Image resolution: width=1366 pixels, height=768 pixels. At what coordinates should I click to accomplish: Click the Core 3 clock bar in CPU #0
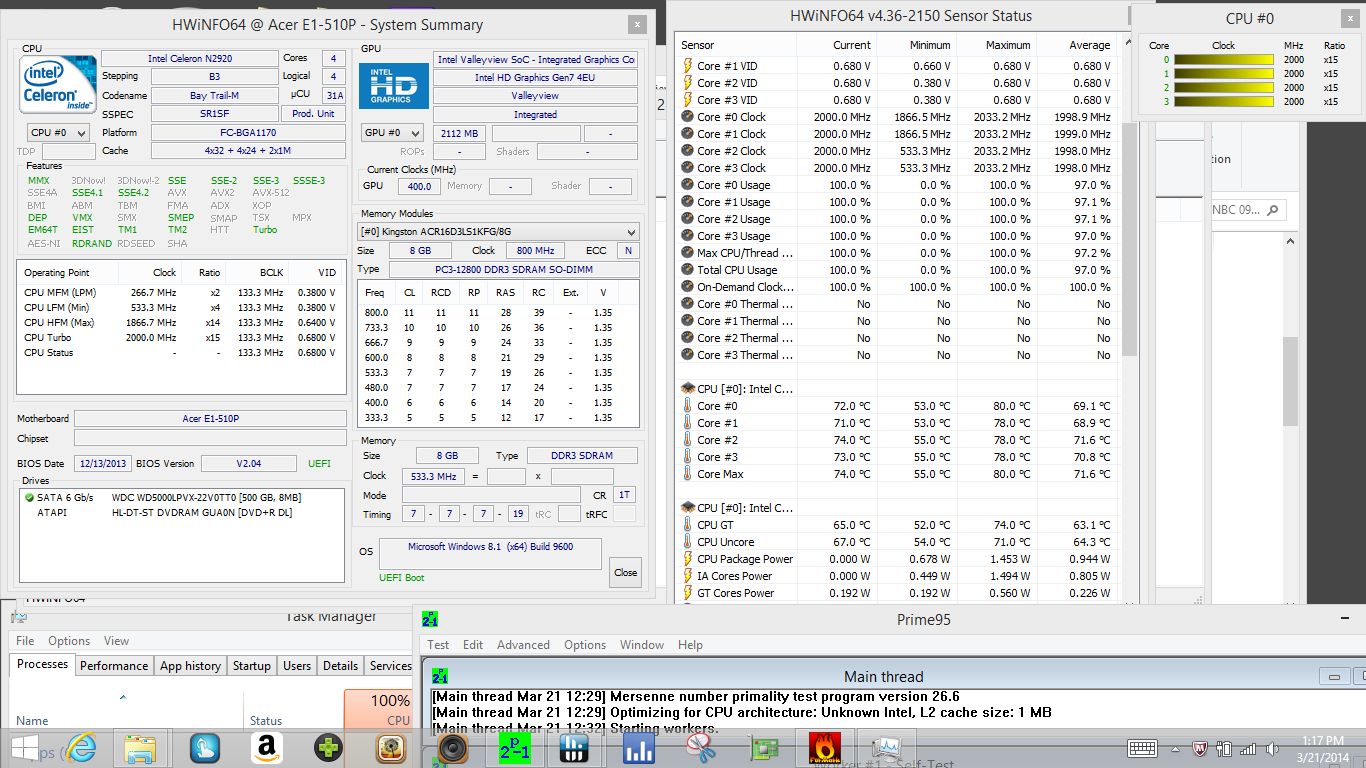pos(1224,101)
